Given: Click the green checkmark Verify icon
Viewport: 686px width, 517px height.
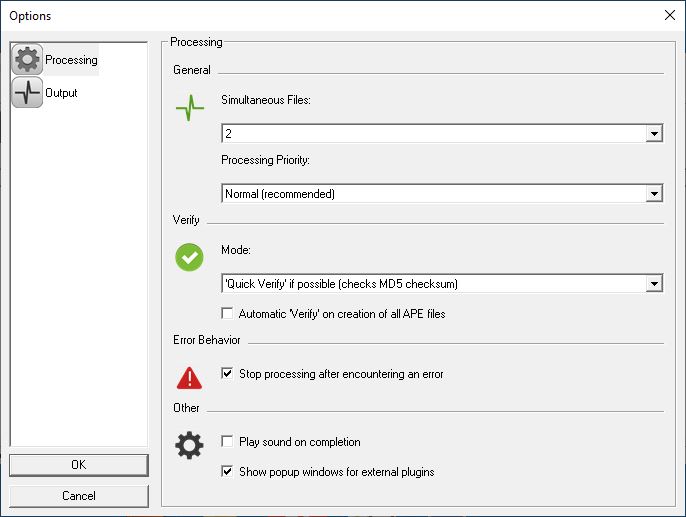Looking at the screenshot, I should click(x=189, y=257).
